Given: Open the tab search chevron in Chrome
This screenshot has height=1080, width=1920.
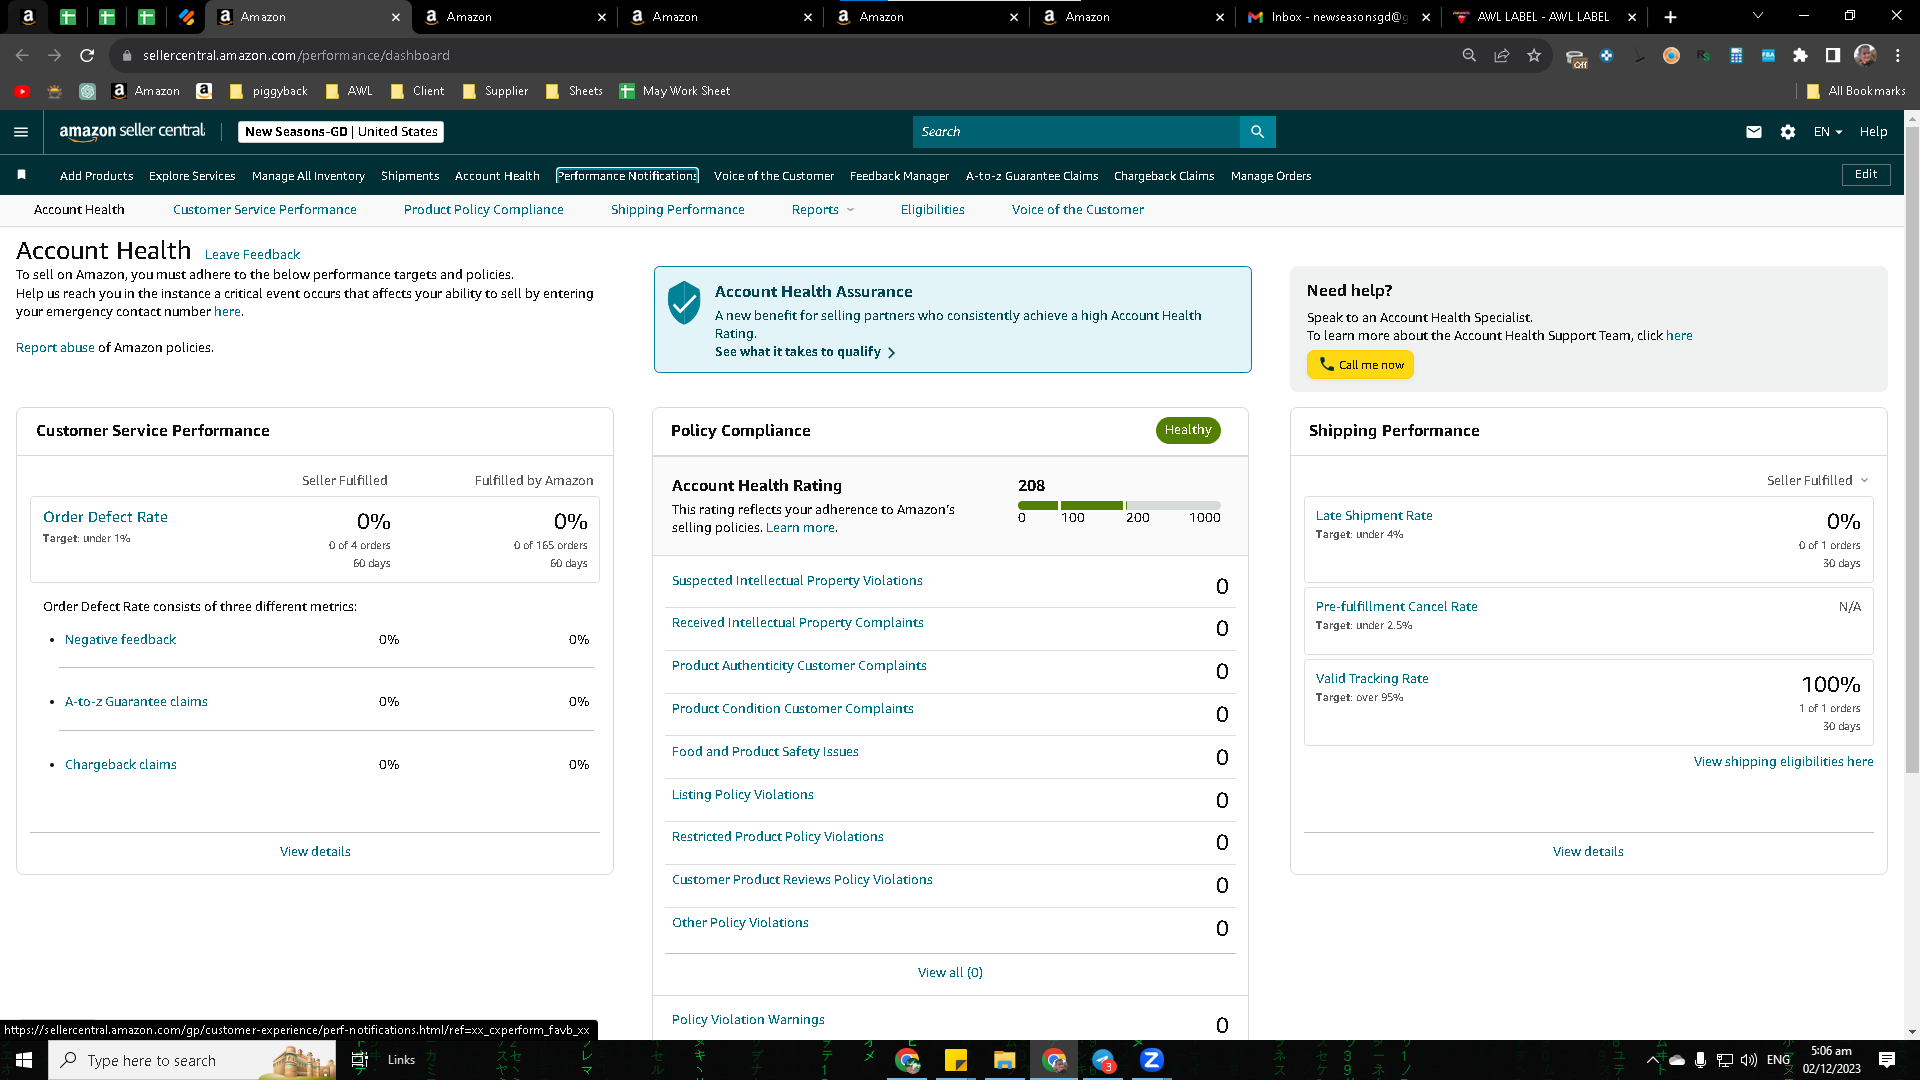Looking at the screenshot, I should tap(1757, 16).
